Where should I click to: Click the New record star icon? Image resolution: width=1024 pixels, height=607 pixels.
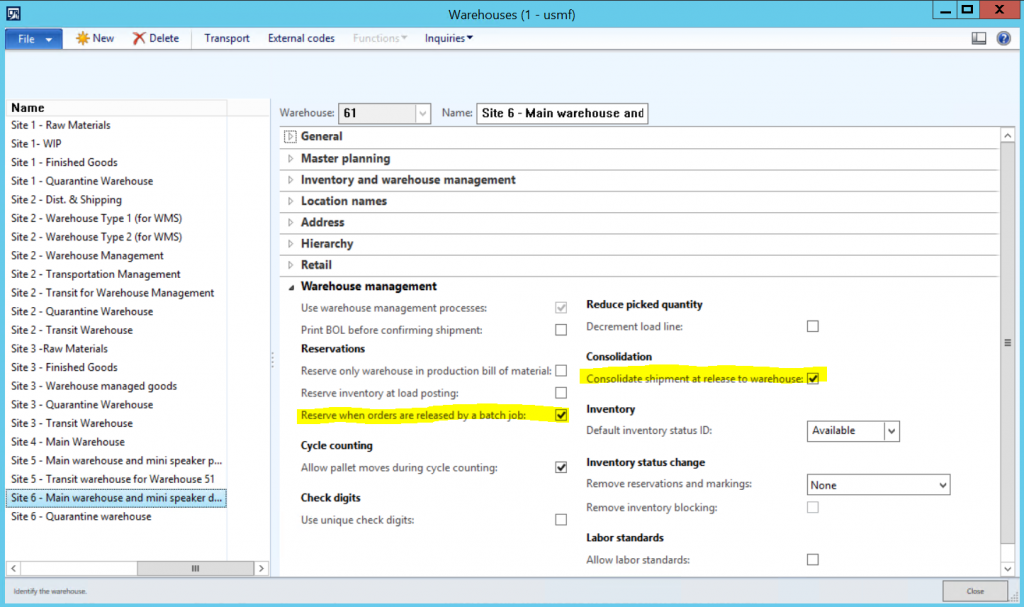coord(82,38)
